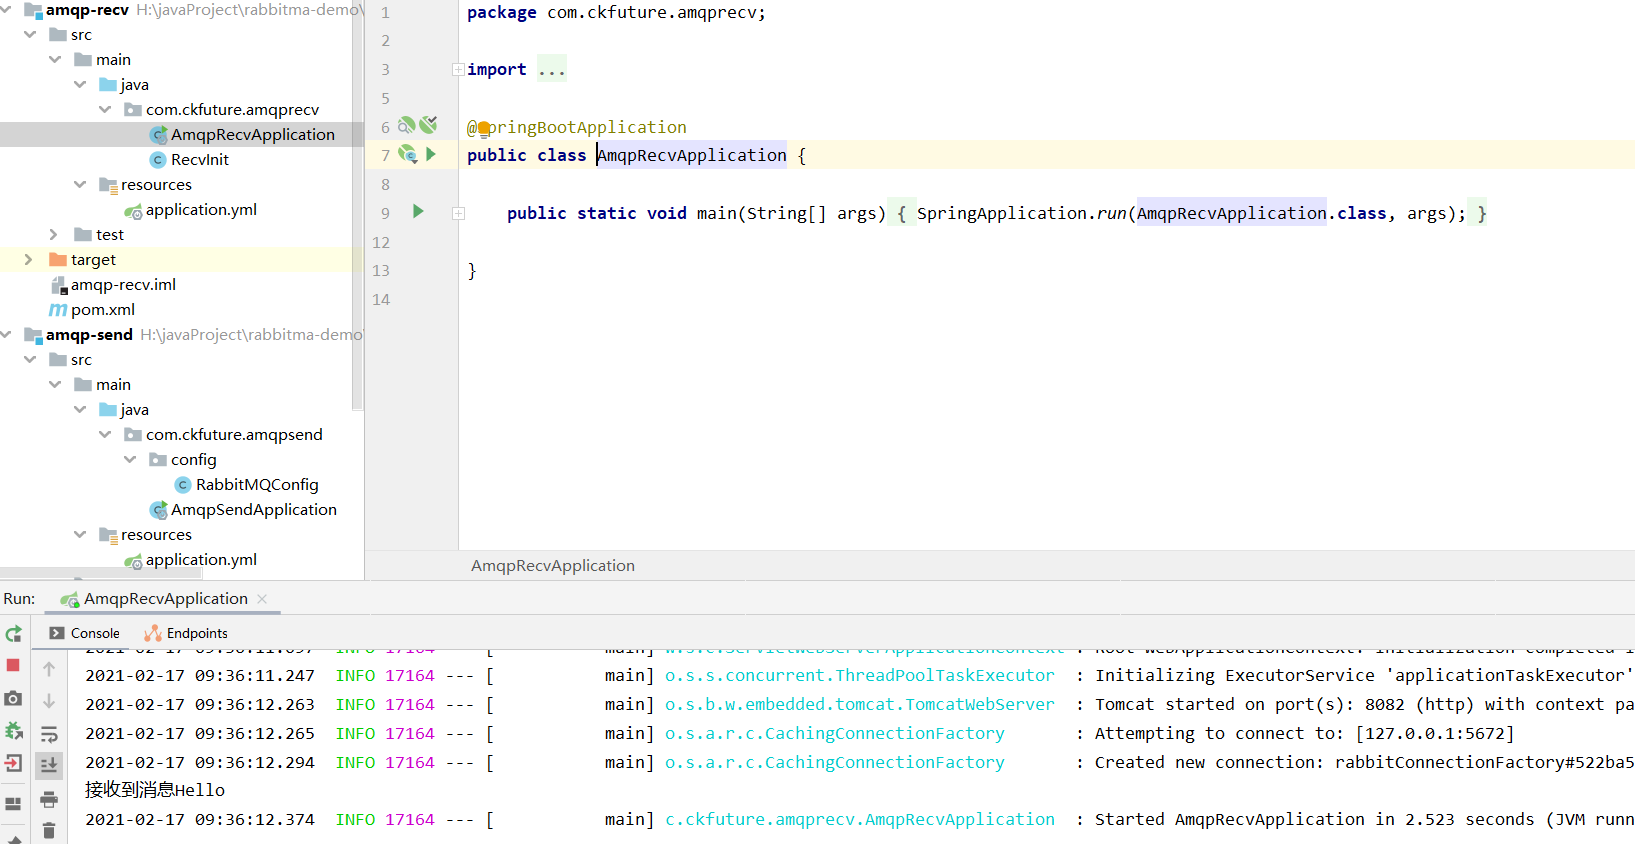
Task: Click the pom.xml Maven icon
Action: tap(58, 310)
